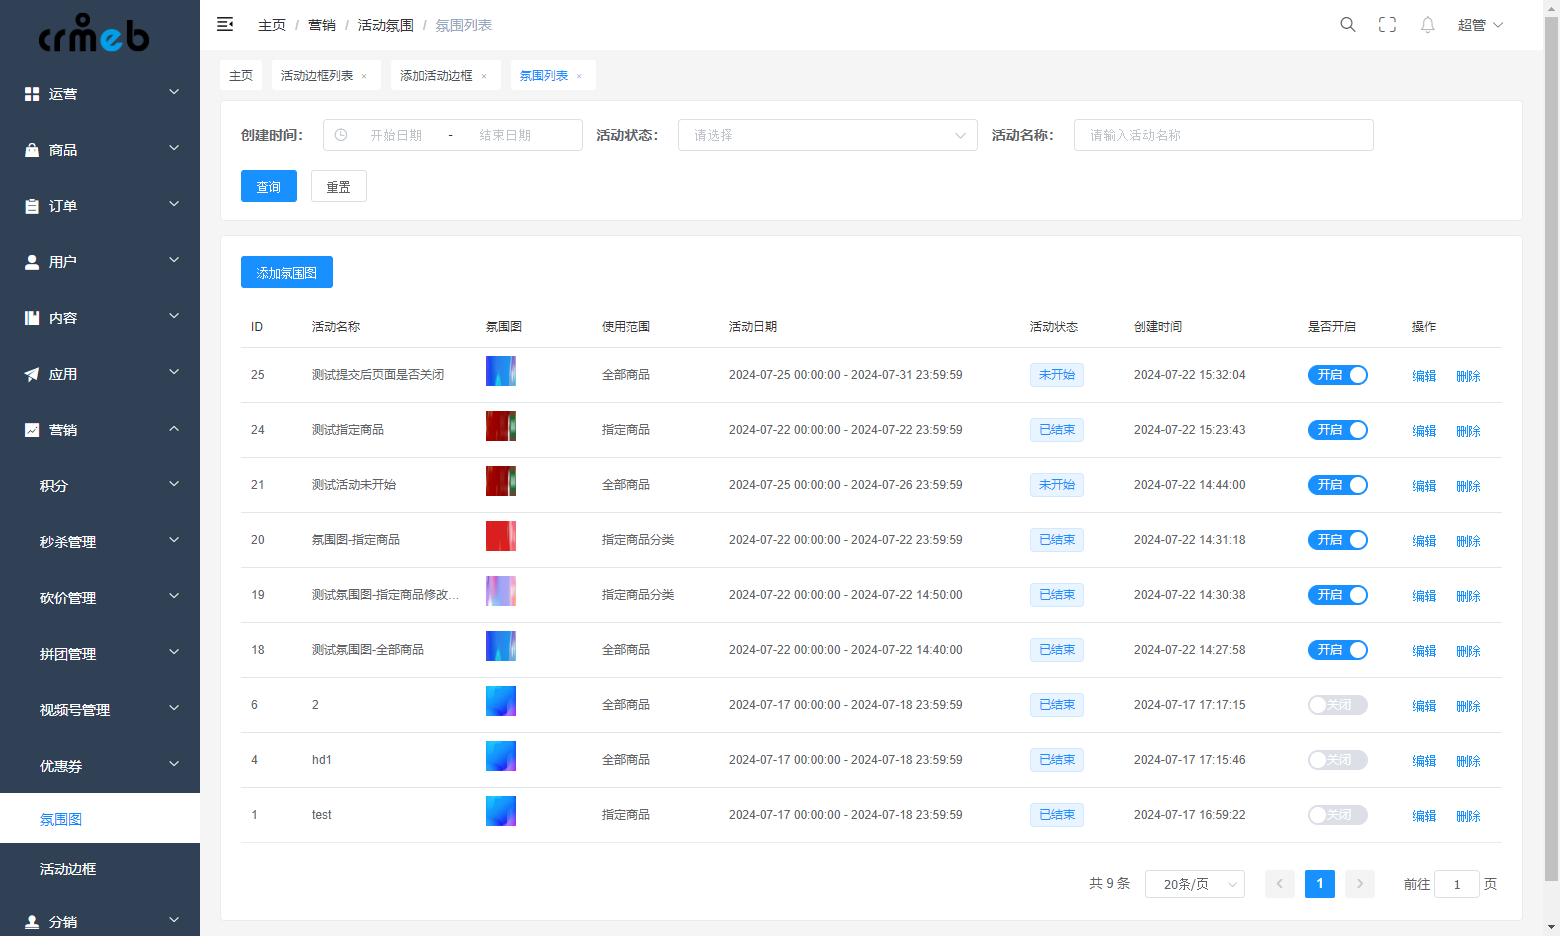This screenshot has height=936, width=1560.
Task: Click the 结束日期 date field
Action: click(505, 135)
